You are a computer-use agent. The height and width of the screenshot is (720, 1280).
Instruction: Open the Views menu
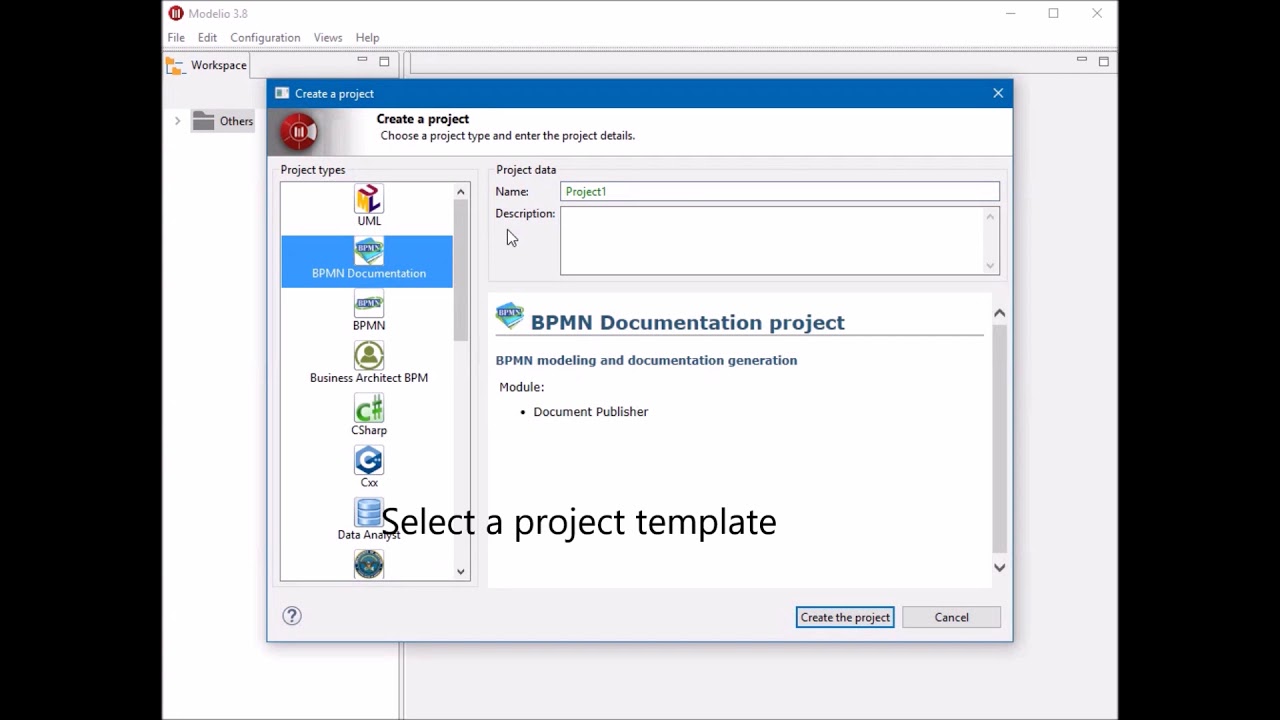click(x=328, y=37)
